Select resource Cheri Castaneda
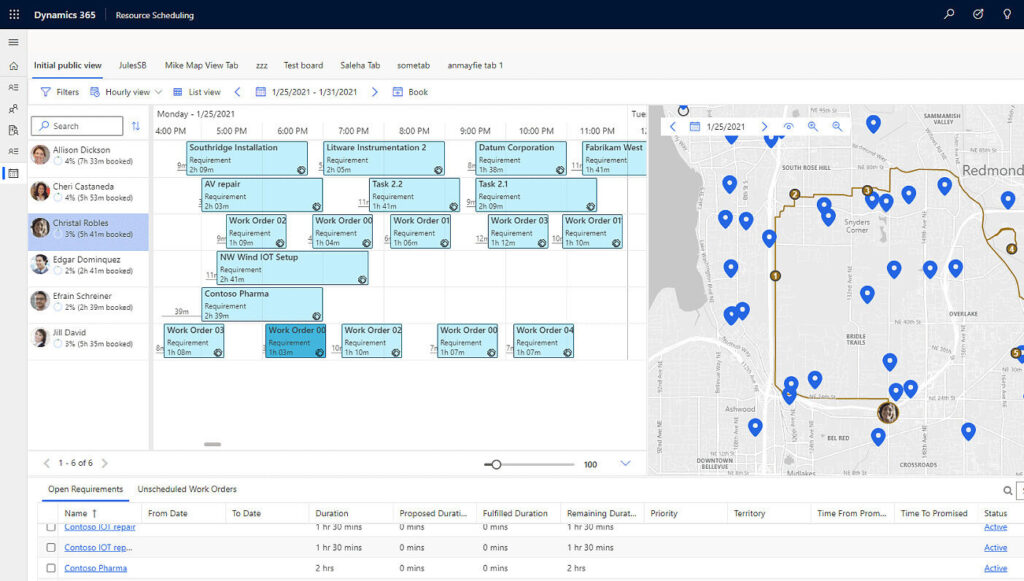1024x581 pixels. pos(88,195)
